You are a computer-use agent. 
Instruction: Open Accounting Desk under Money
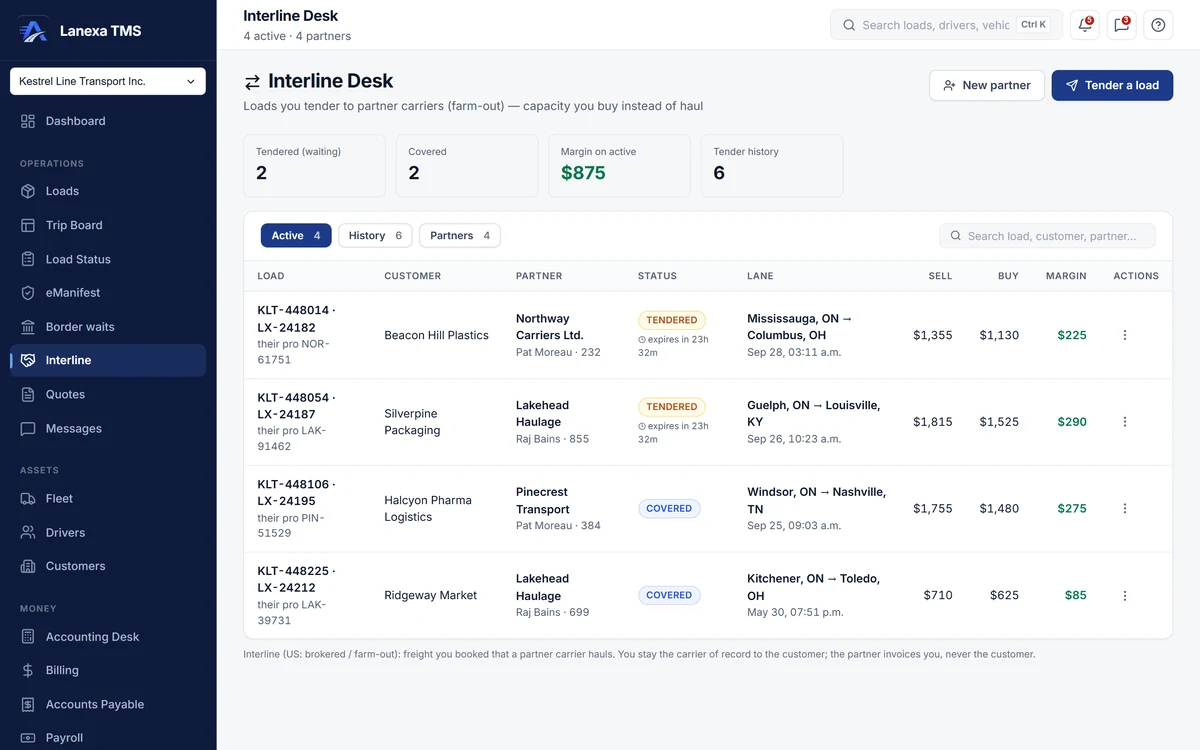click(108, 637)
